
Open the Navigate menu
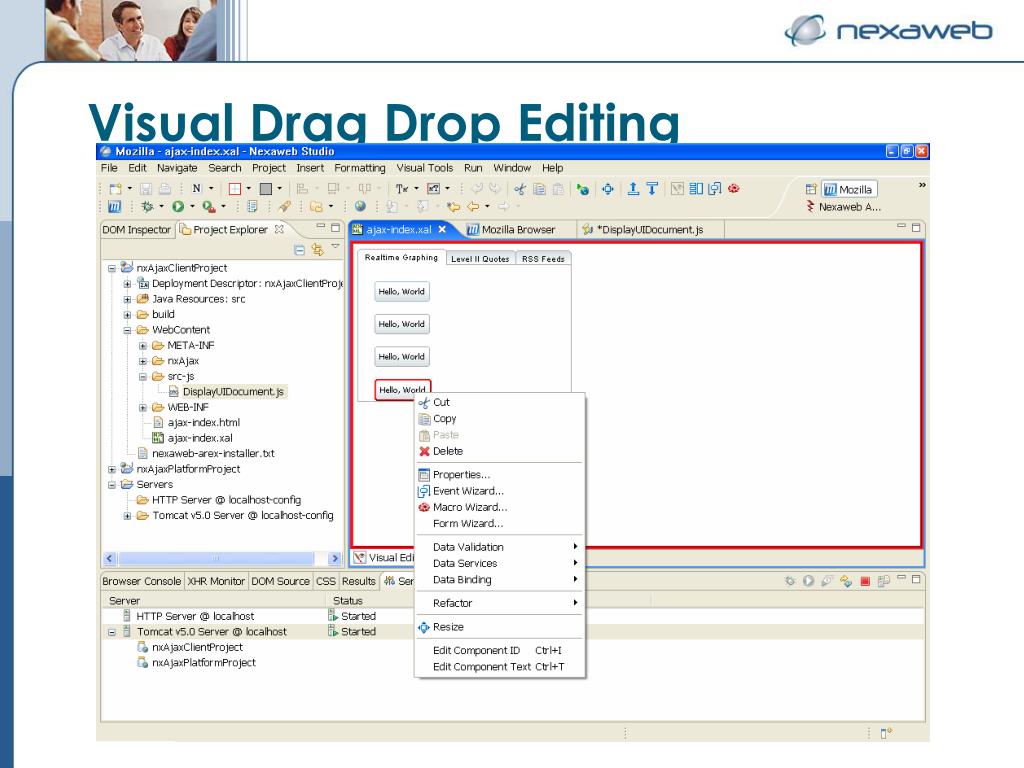(x=177, y=168)
